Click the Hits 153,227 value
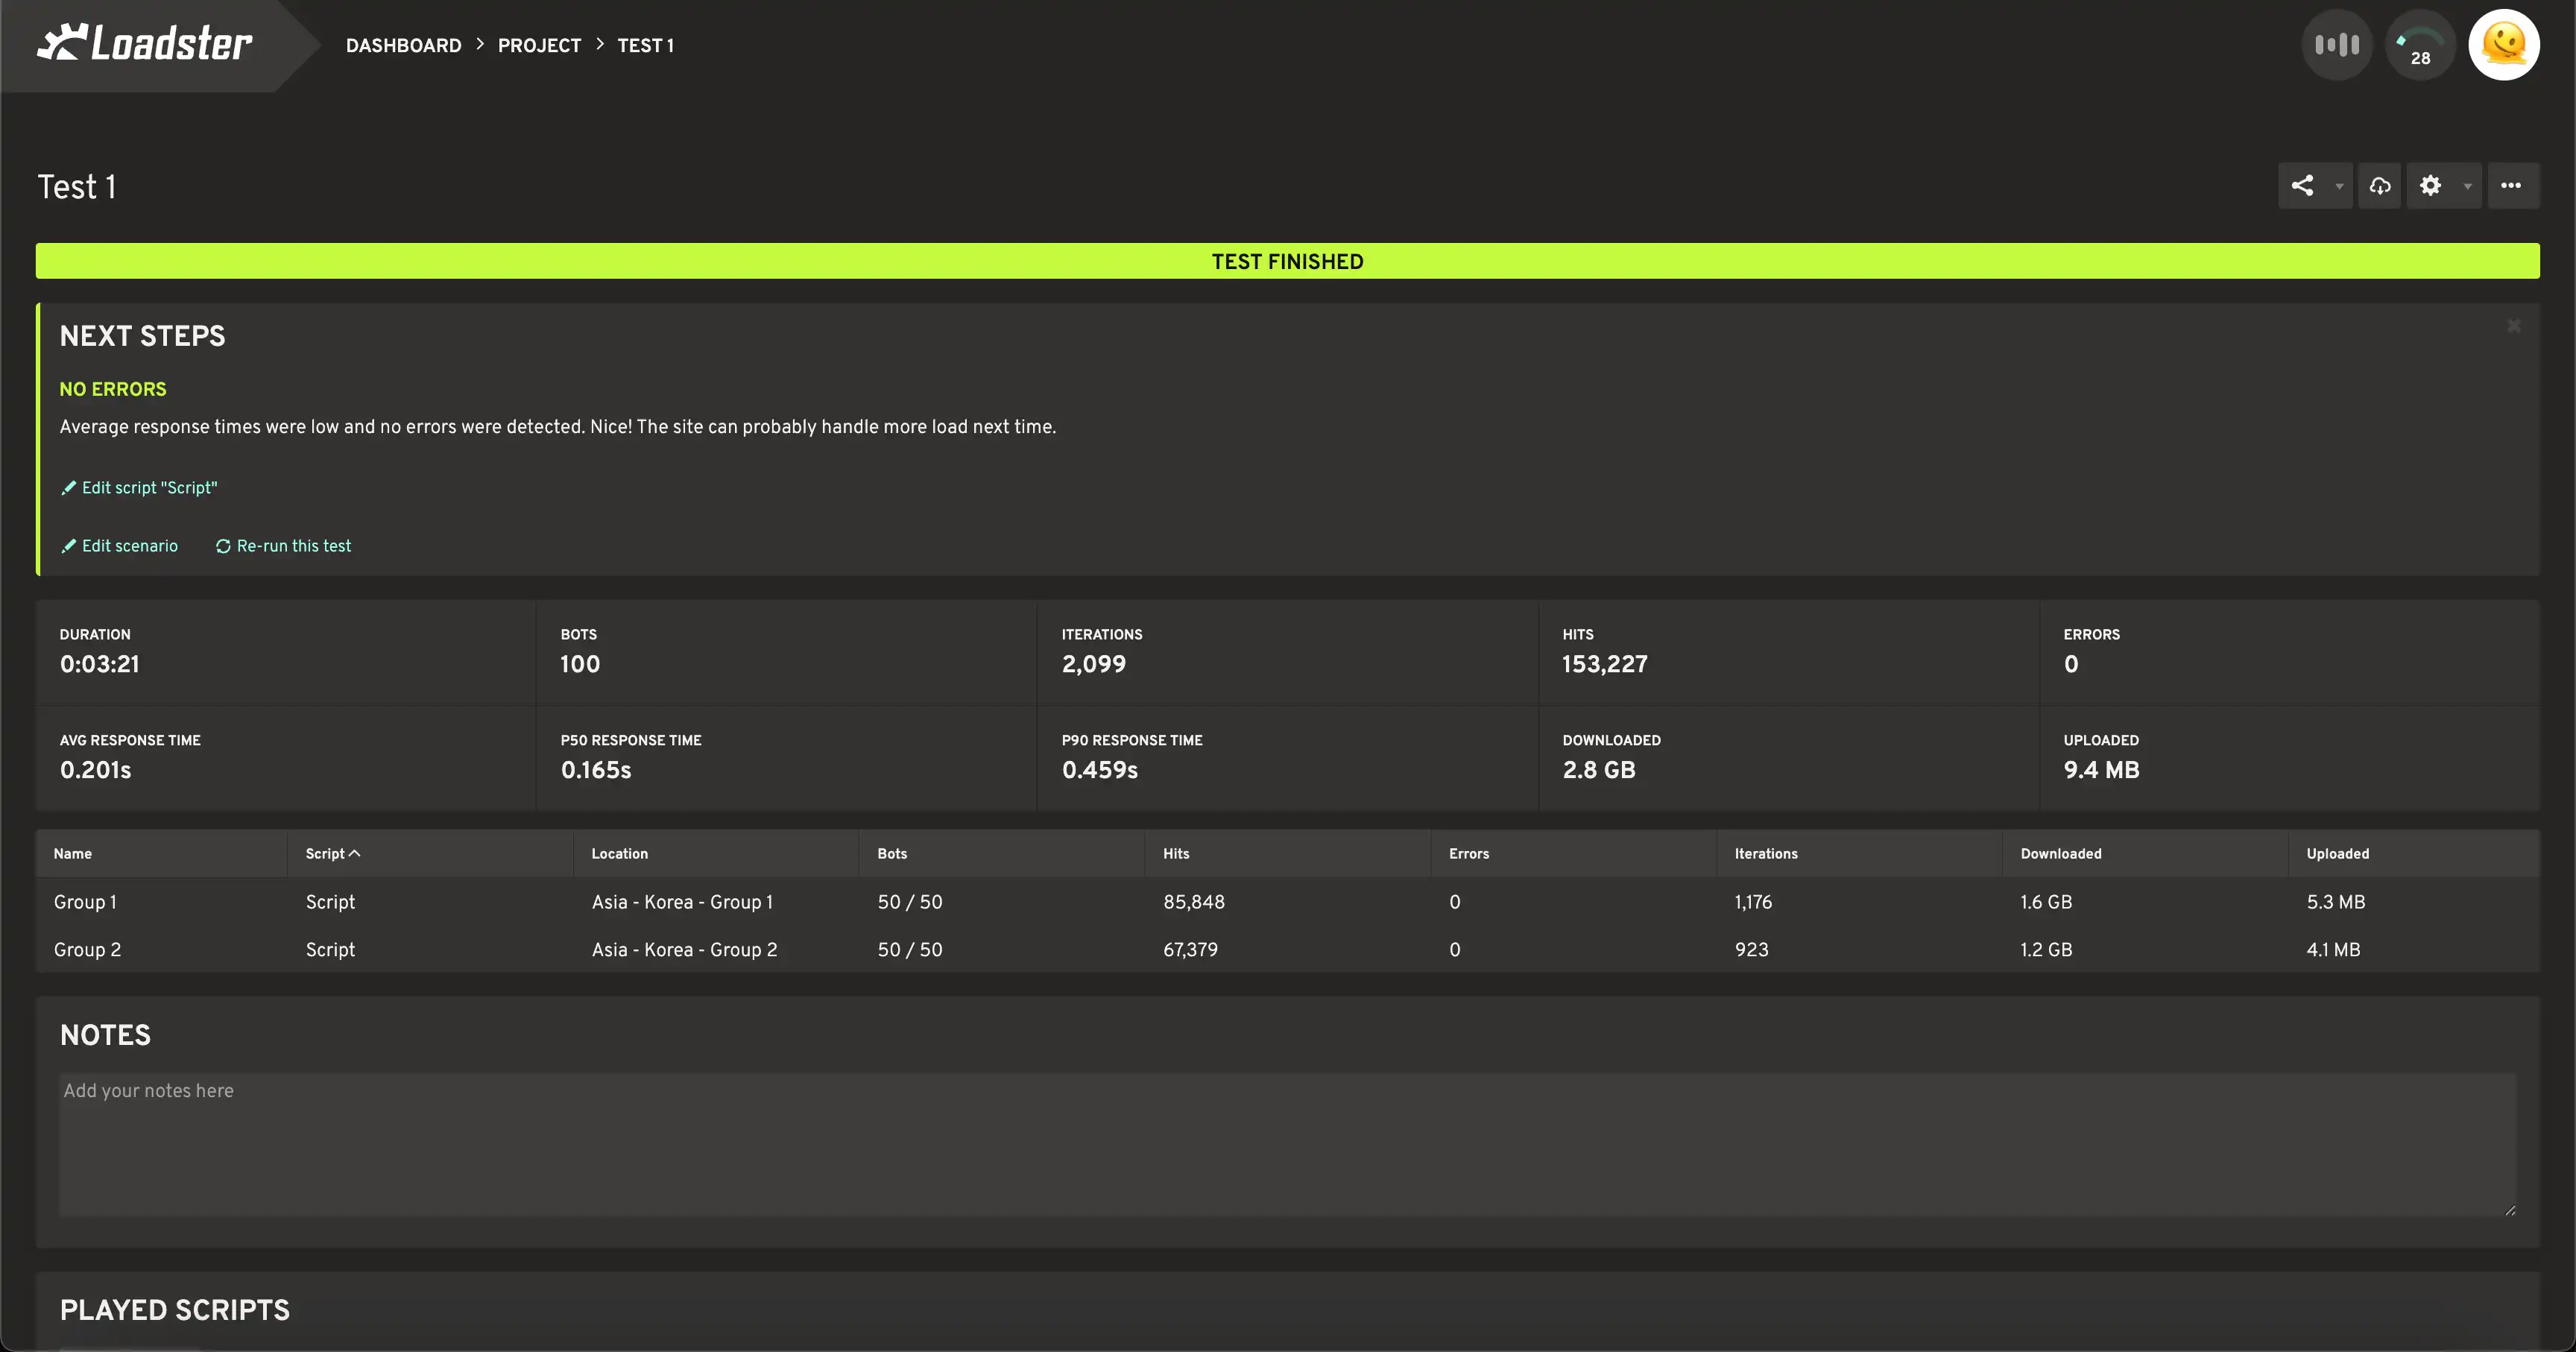This screenshot has width=2576, height=1352. [x=1604, y=664]
